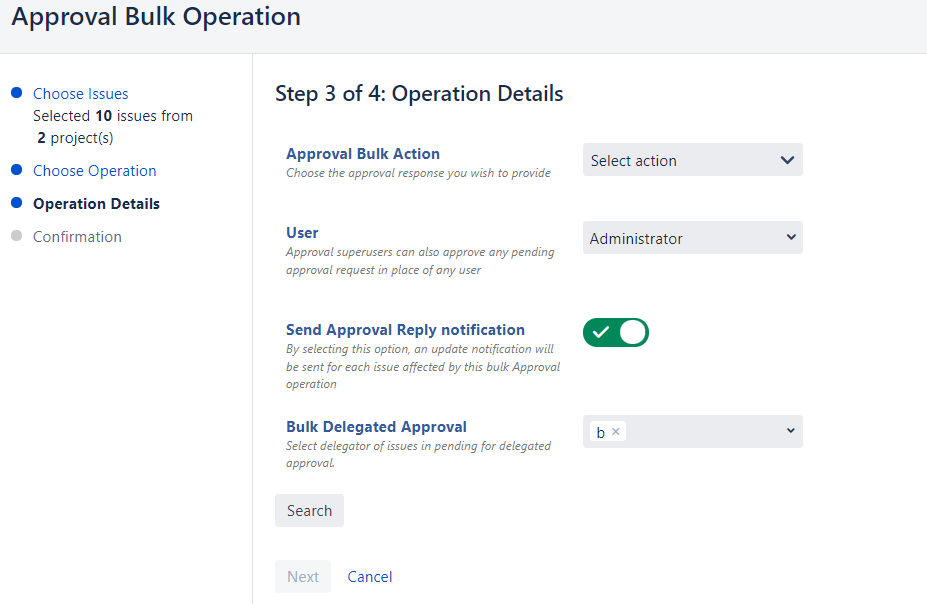
Task: Click the Send Approval Reply notification label
Action: pyautogui.click(x=405, y=330)
